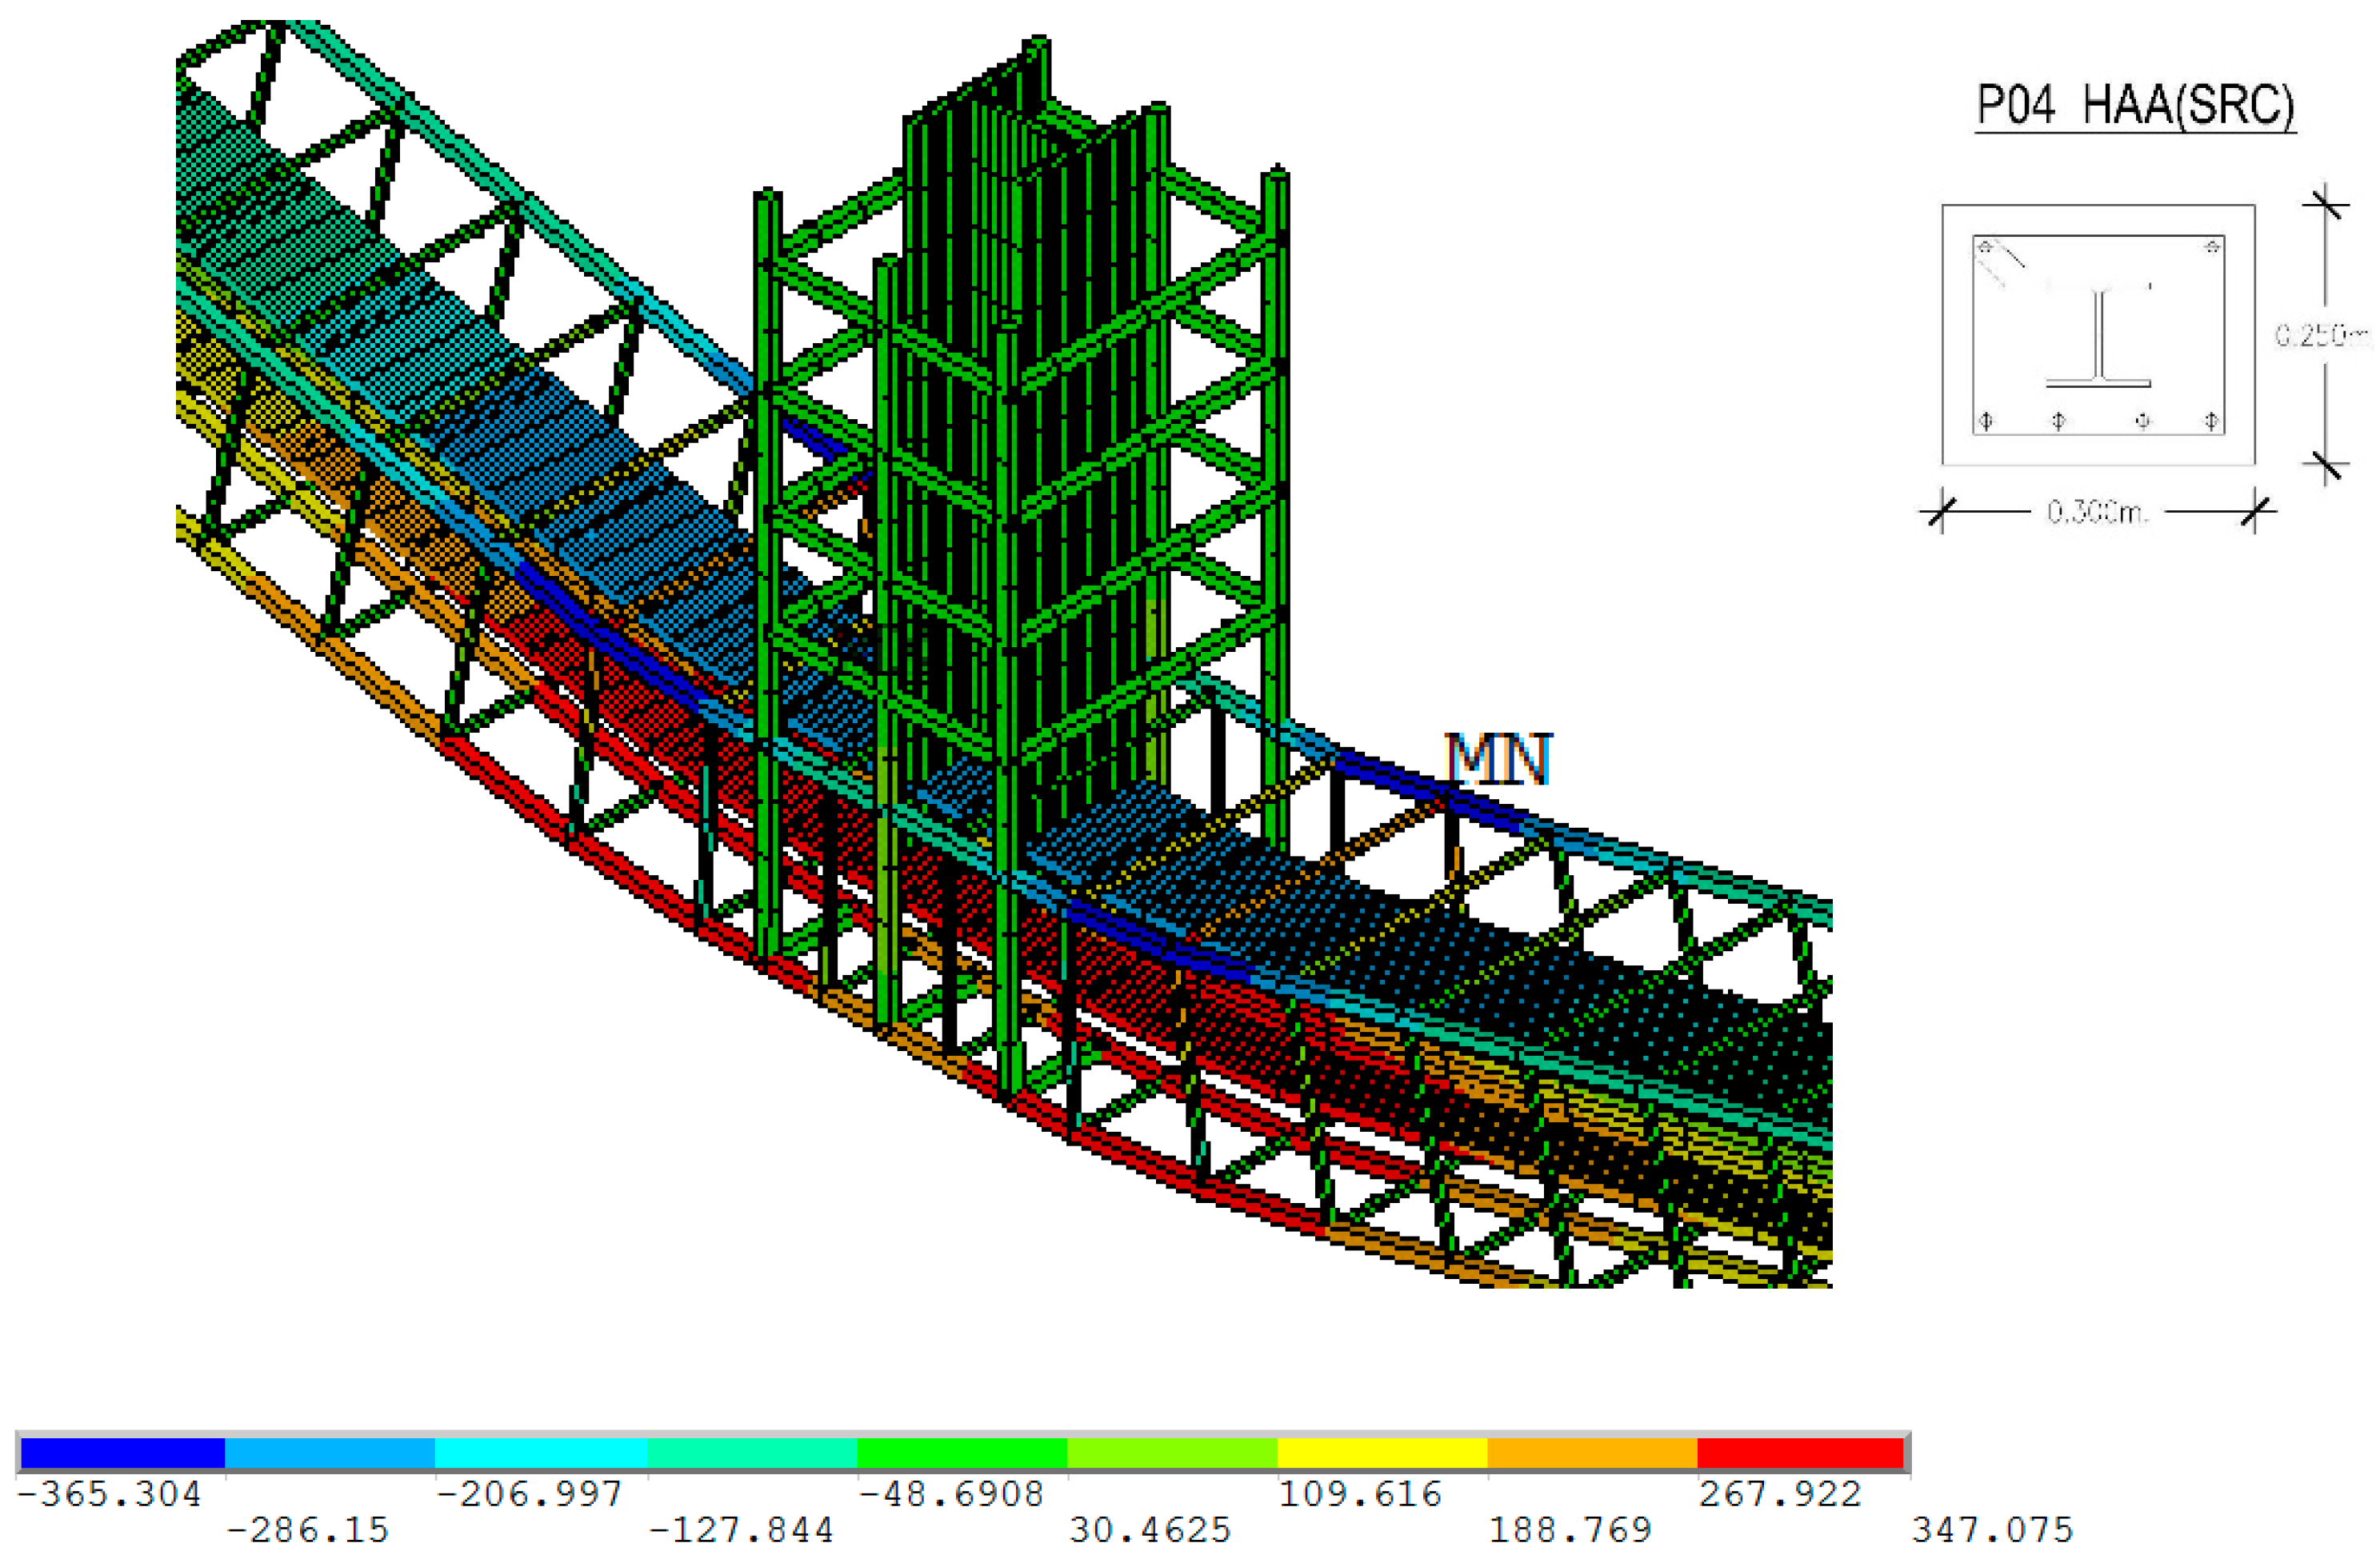Screen dimensions: 2380x1559
Task: Click the red legend color band
Action: pyautogui.click(x=1800, y=1452)
